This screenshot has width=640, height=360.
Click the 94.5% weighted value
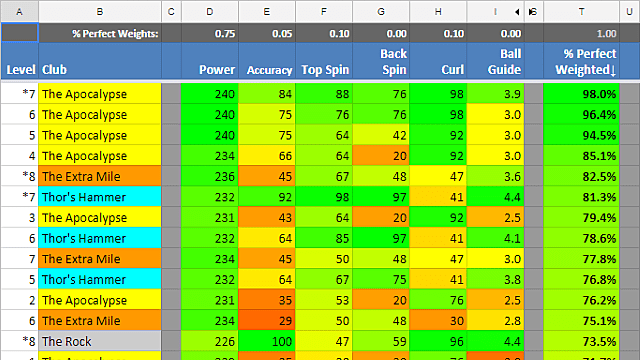click(x=581, y=135)
